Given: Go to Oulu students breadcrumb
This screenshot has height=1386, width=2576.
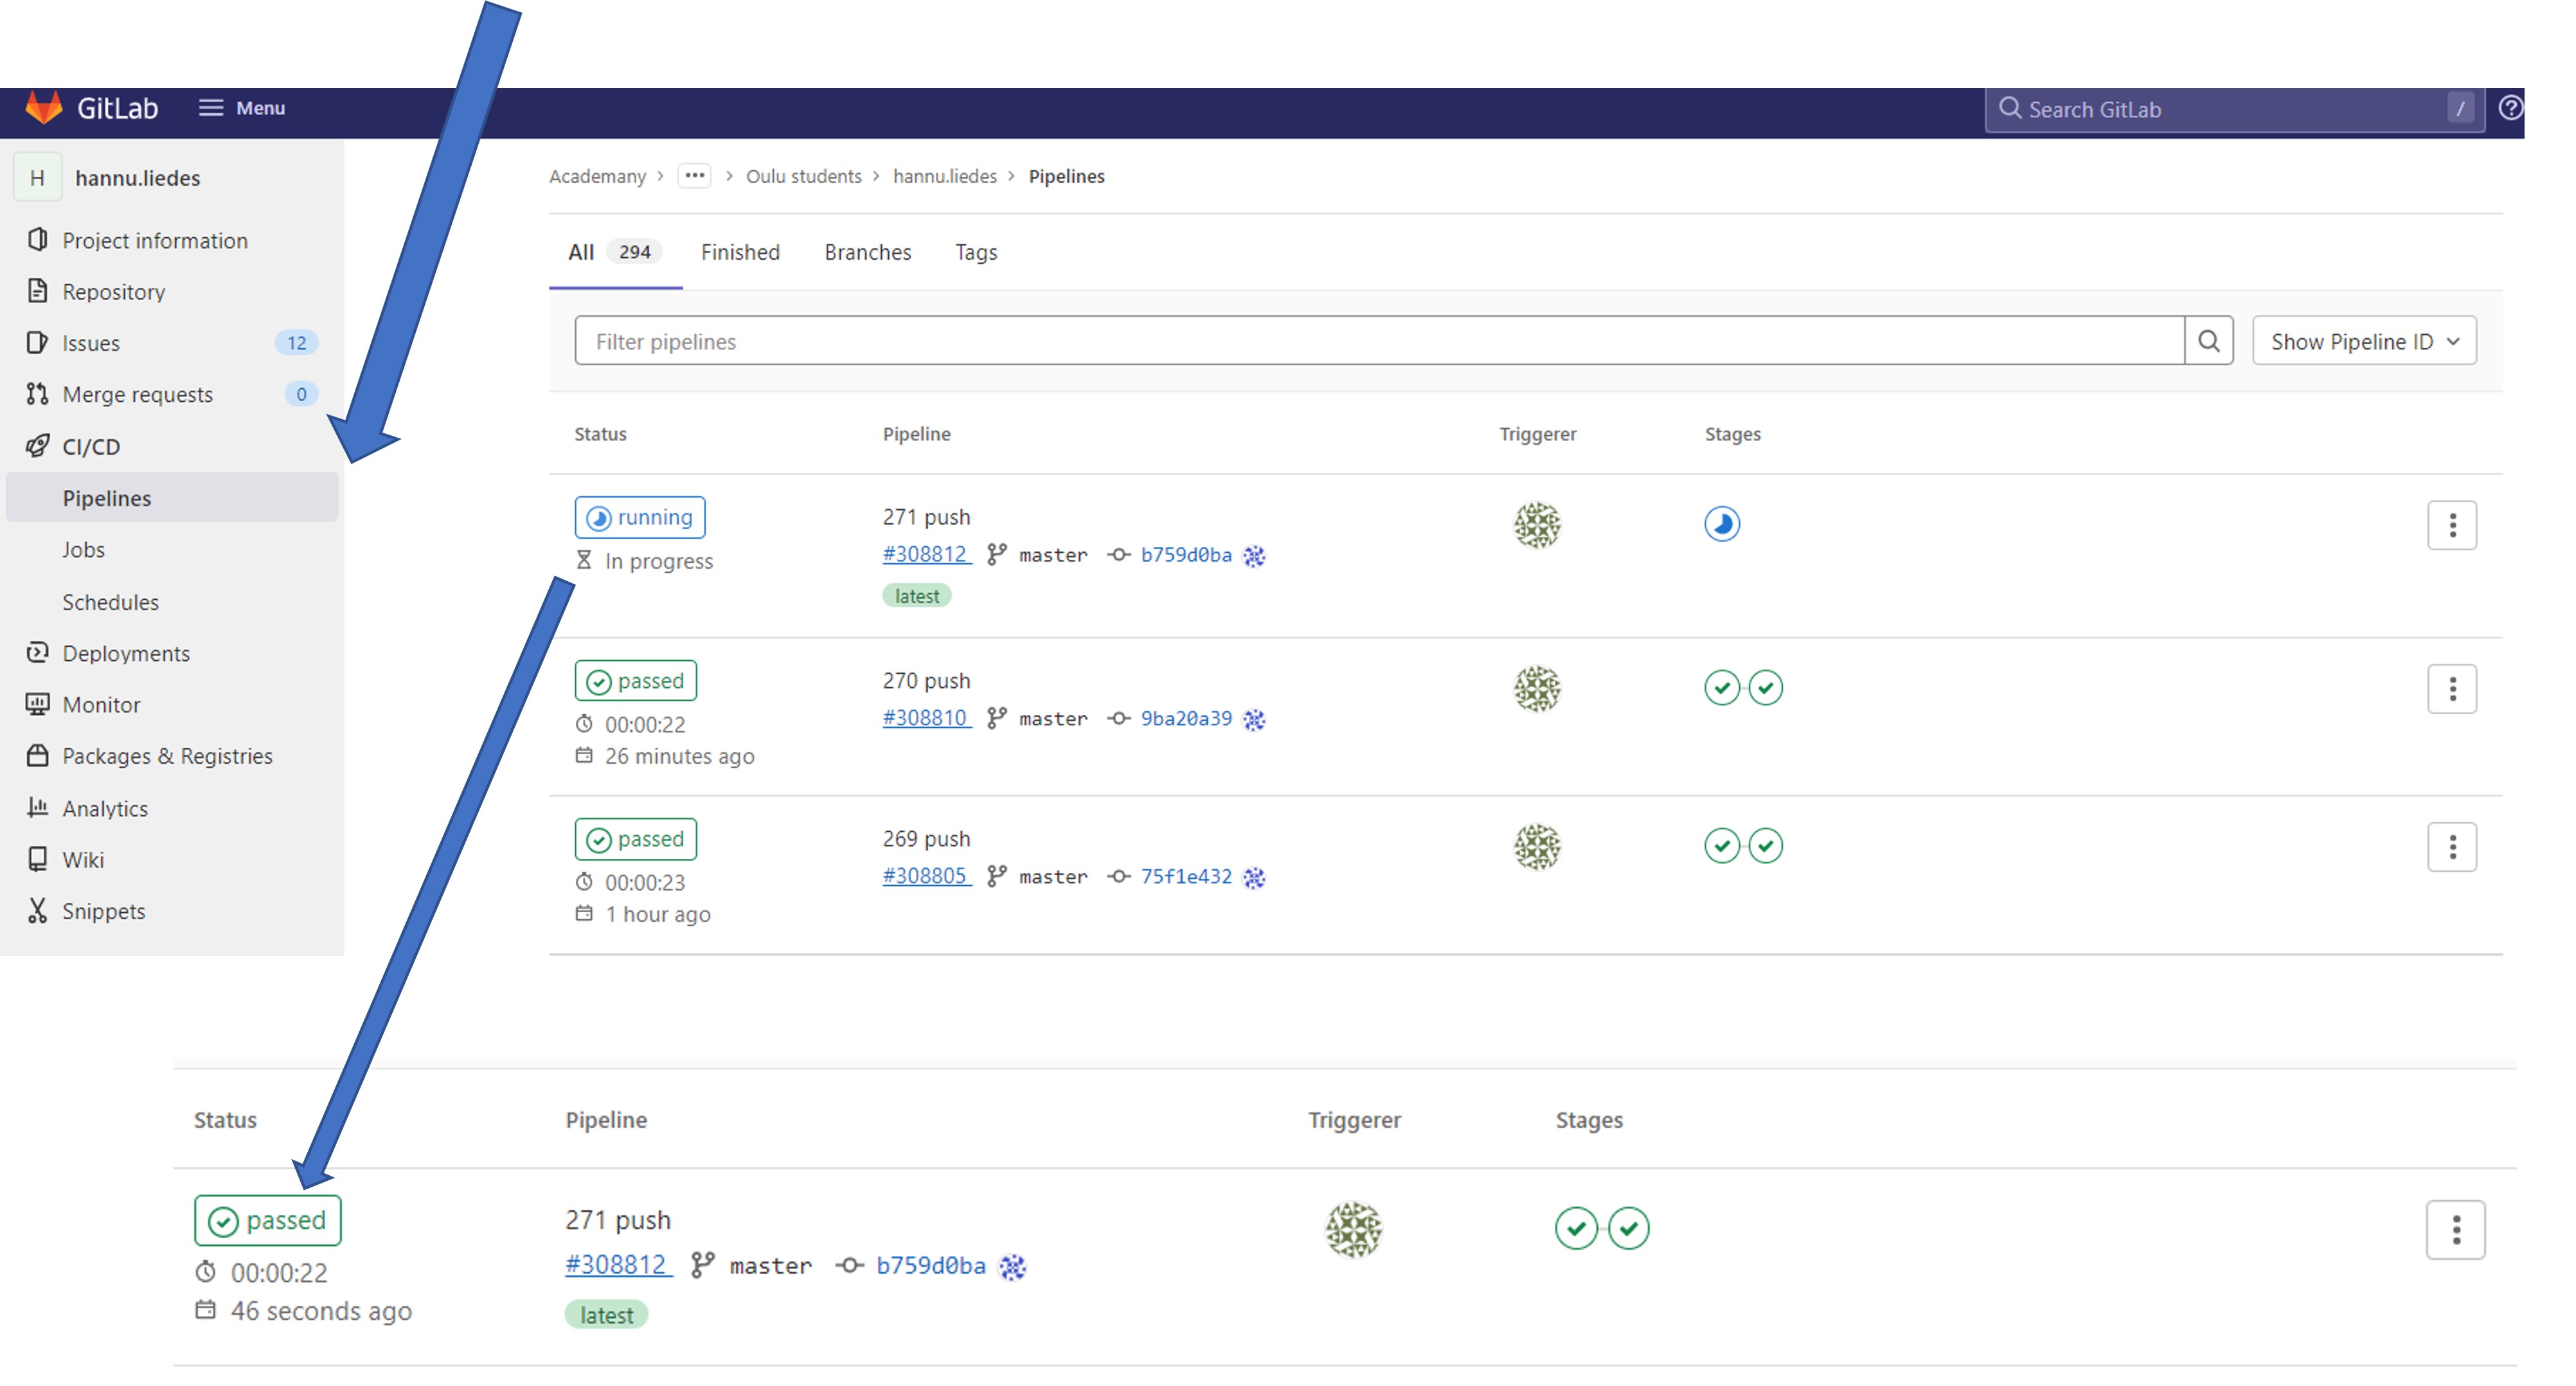Looking at the screenshot, I should 803,176.
